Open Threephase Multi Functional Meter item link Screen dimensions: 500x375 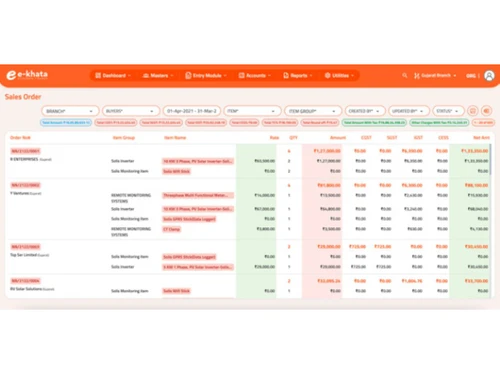[198, 195]
